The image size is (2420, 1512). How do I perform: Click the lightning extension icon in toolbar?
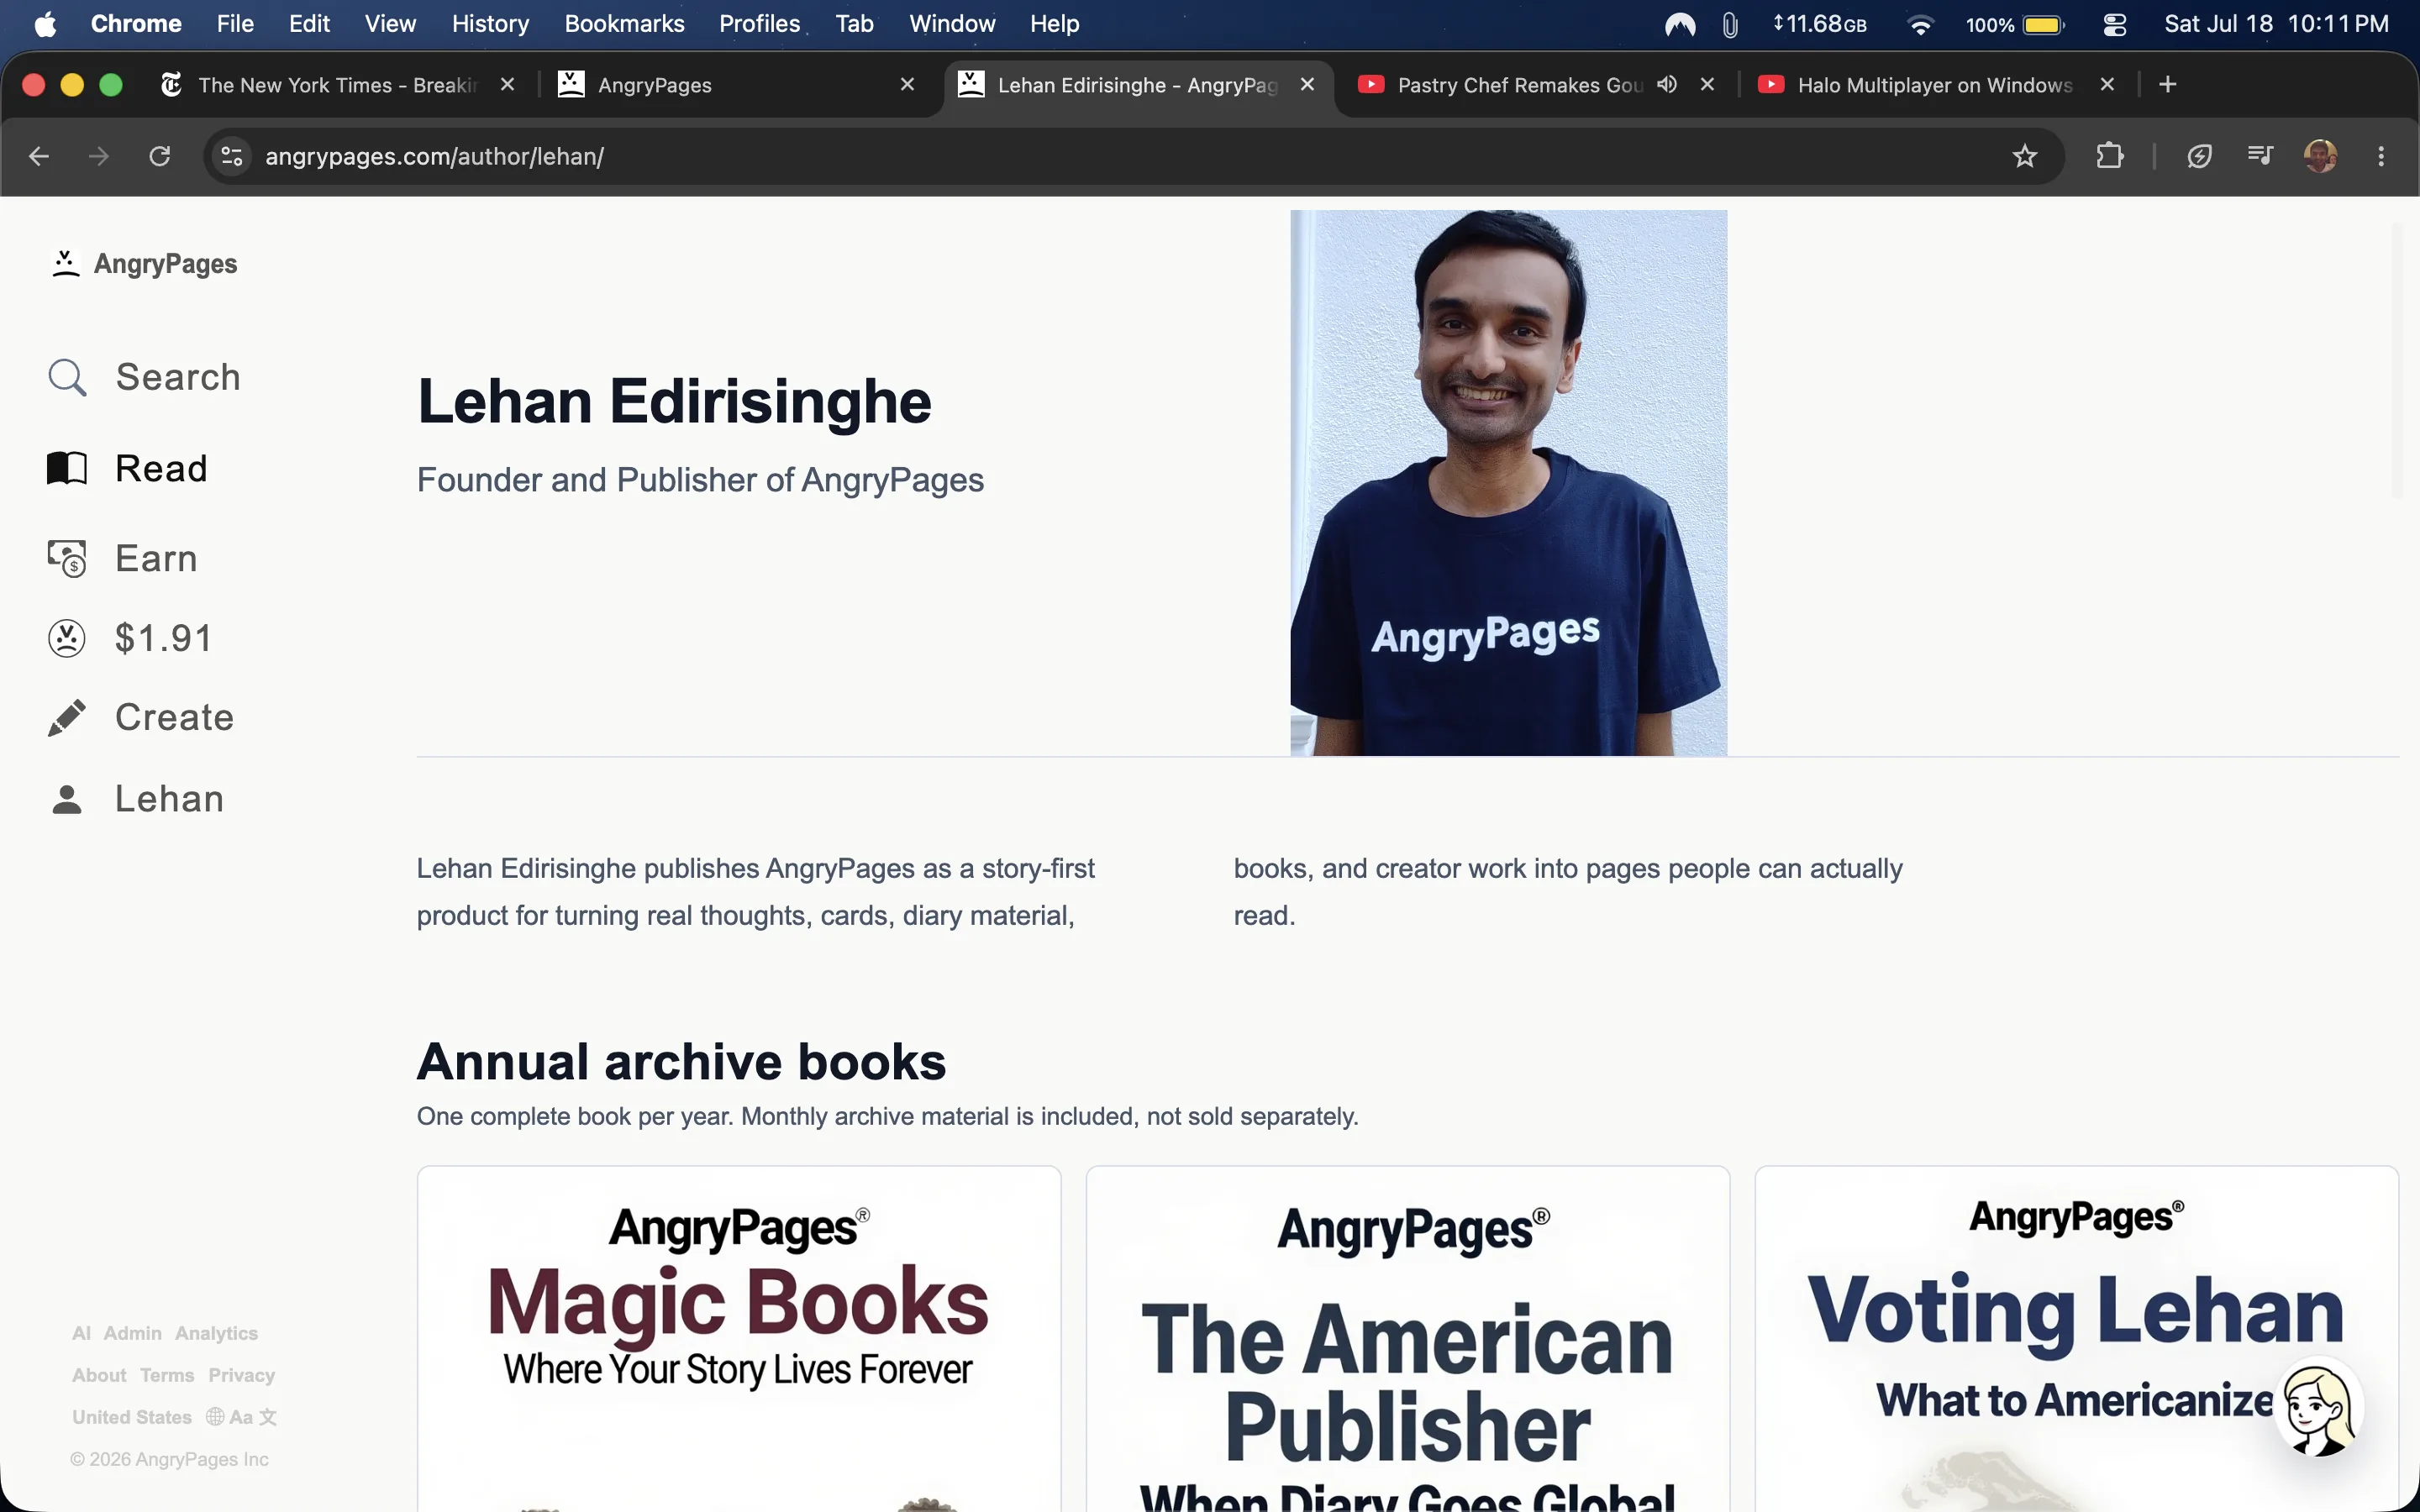pyautogui.click(x=2199, y=156)
